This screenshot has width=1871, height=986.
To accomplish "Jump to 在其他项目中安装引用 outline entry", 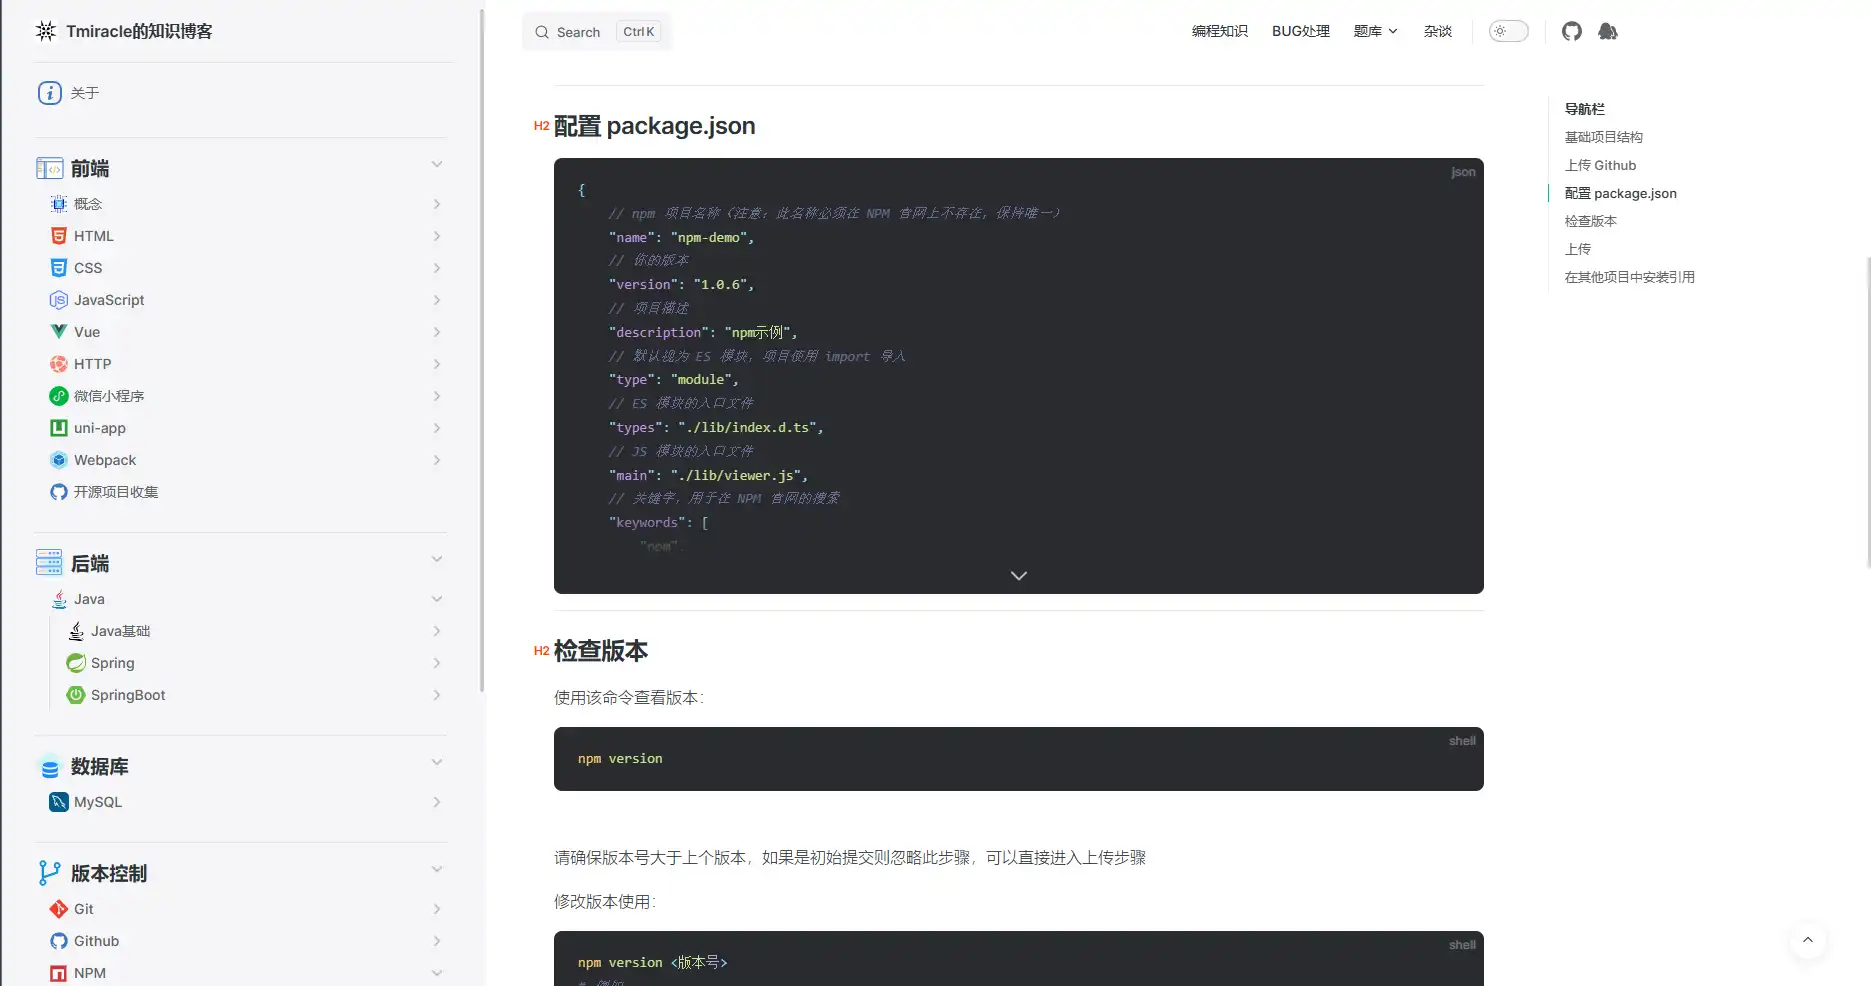I will [x=1629, y=277].
